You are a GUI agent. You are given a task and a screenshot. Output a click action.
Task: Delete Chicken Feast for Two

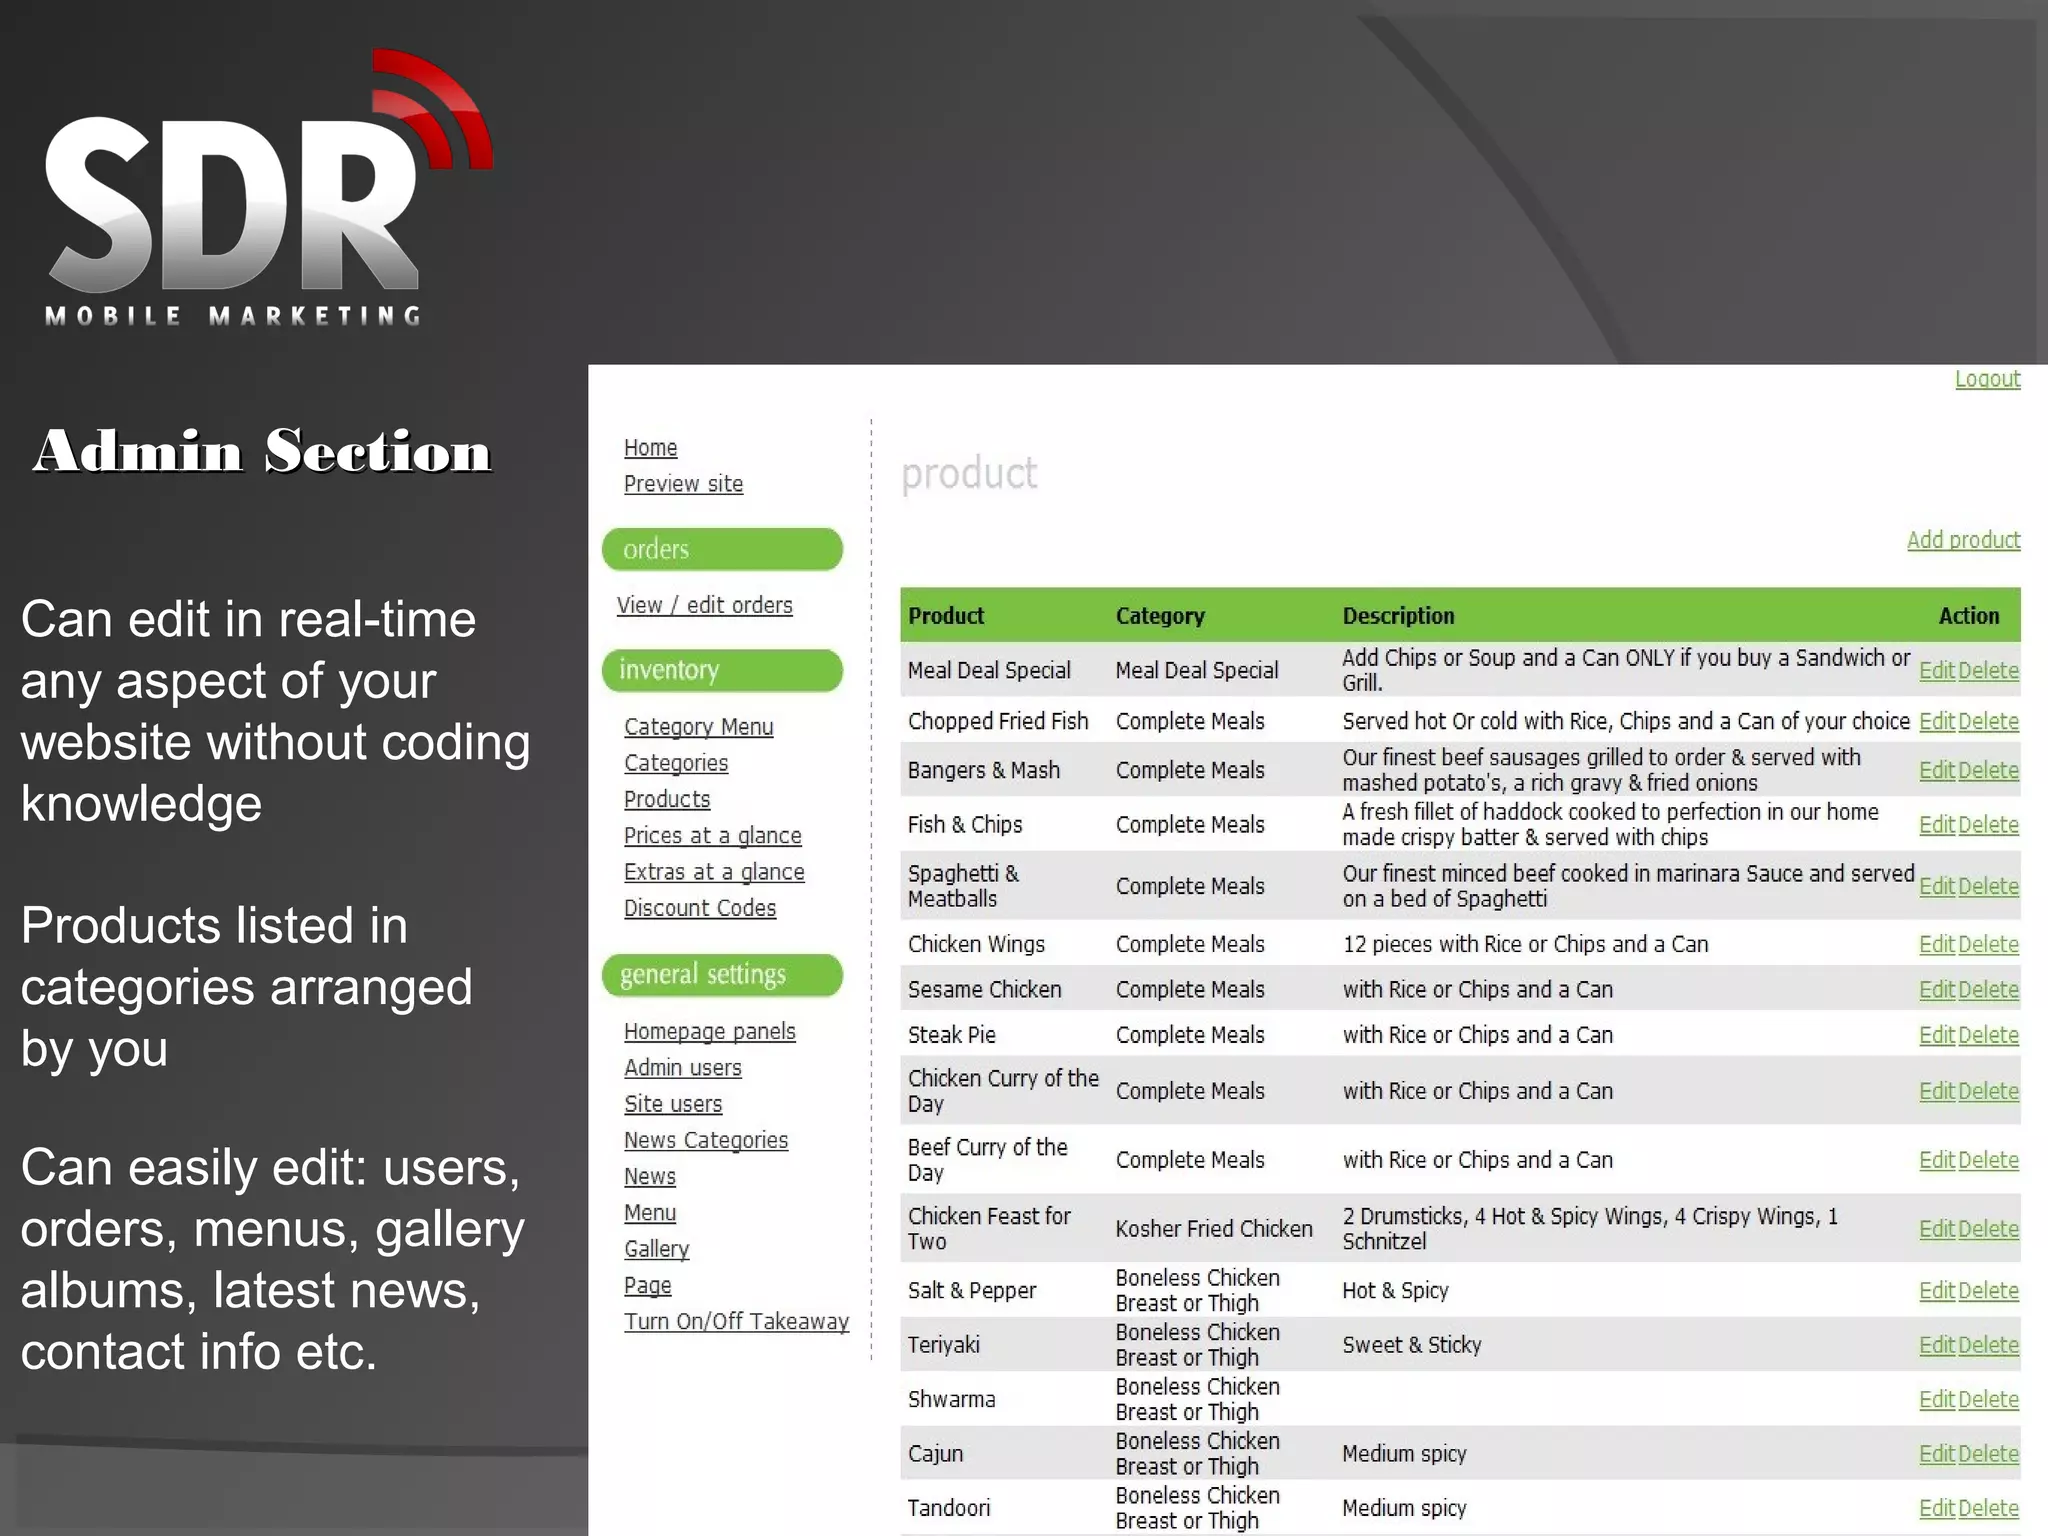(x=1988, y=1230)
